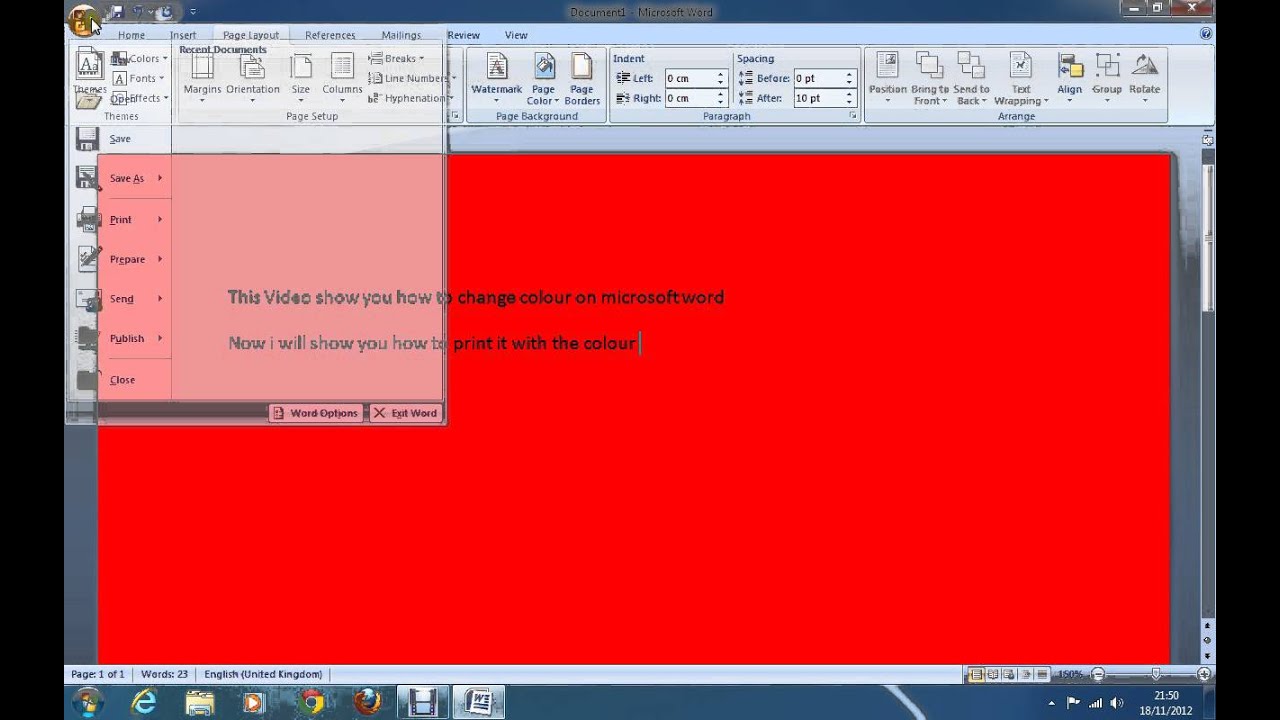Screen dimensions: 1280x720
Task: Click the Page Borders icon
Action: [582, 66]
